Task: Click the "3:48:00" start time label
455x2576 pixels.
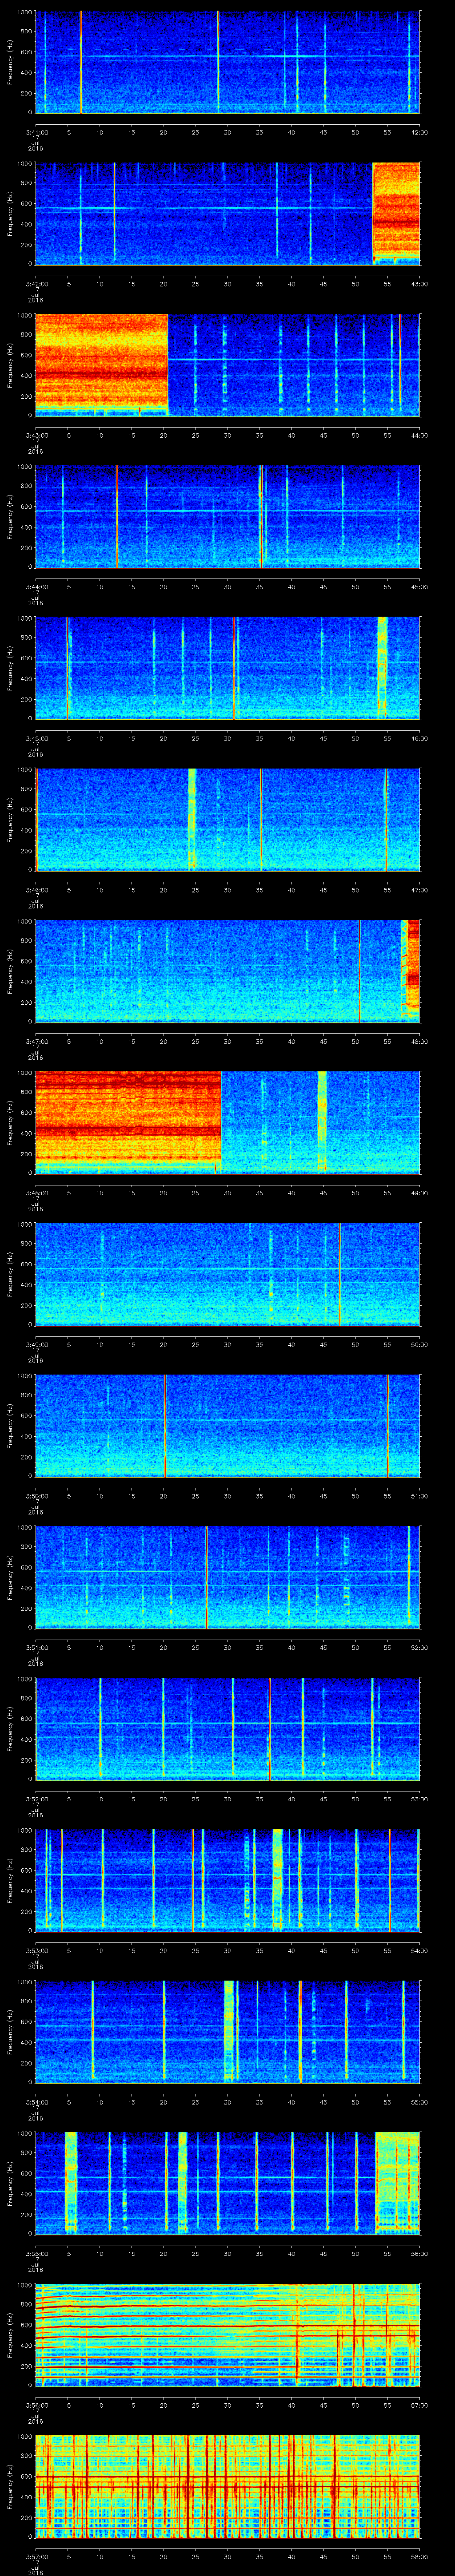Action: click(36, 1192)
